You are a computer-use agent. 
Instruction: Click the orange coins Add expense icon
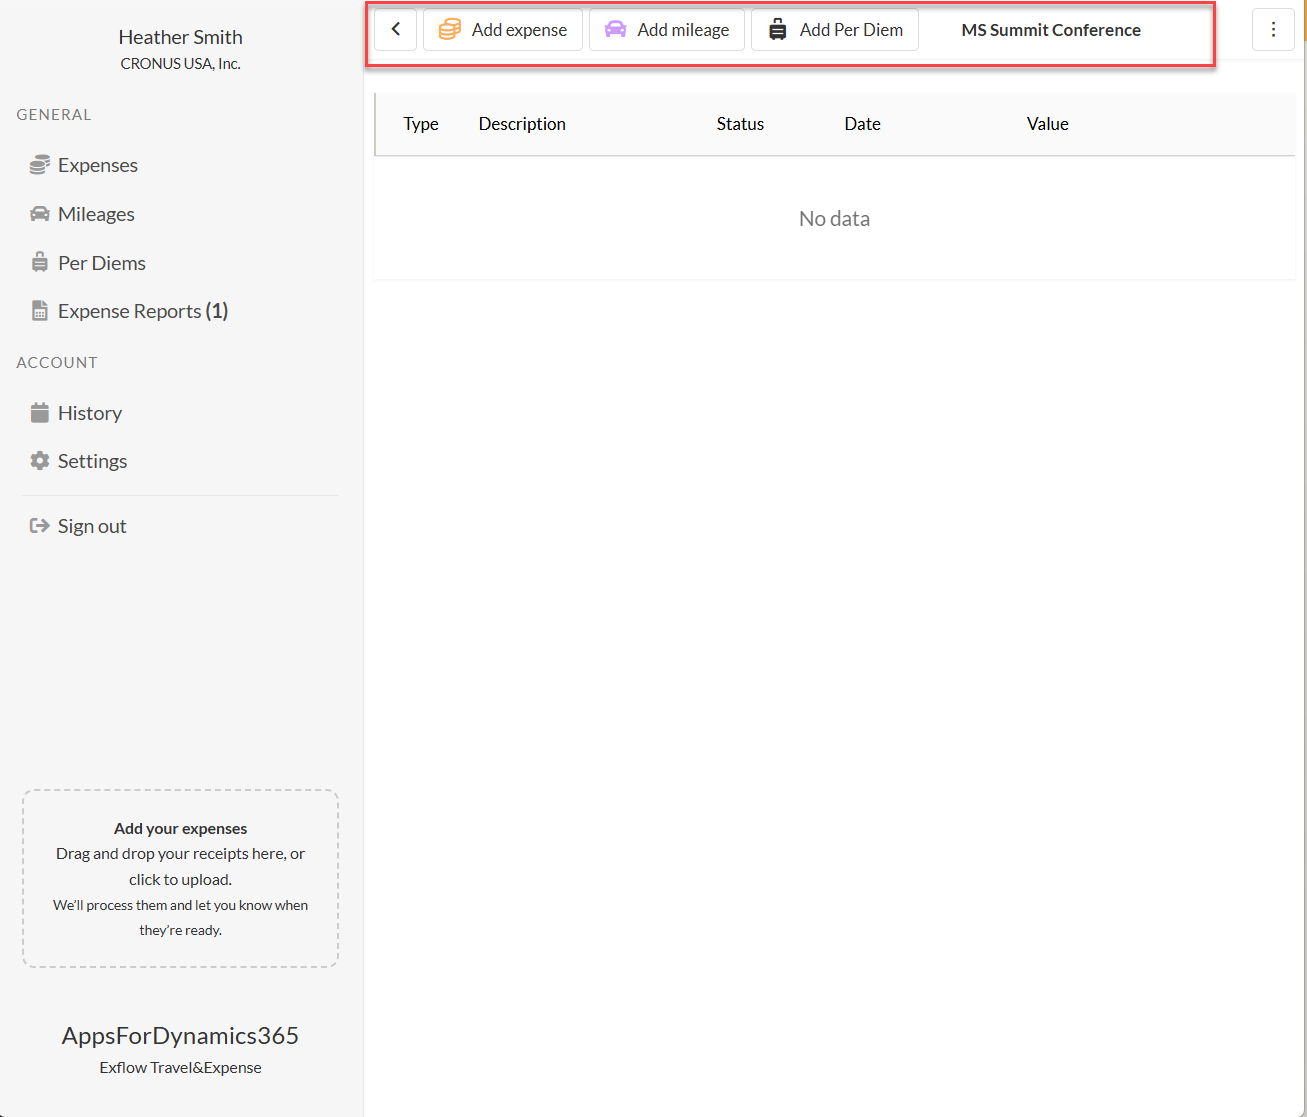coord(450,30)
